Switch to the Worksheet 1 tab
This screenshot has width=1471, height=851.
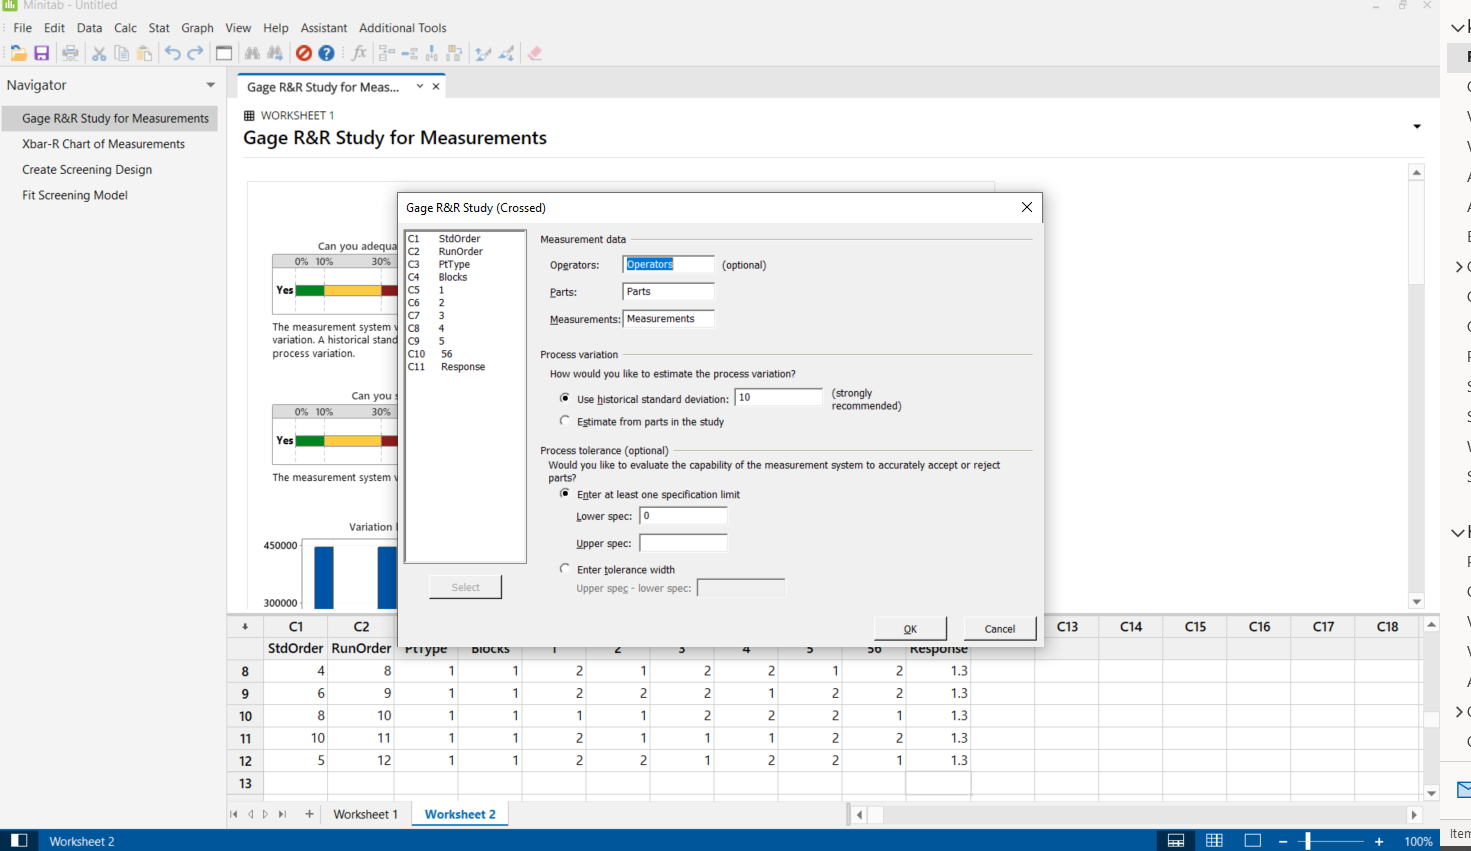[365, 814]
